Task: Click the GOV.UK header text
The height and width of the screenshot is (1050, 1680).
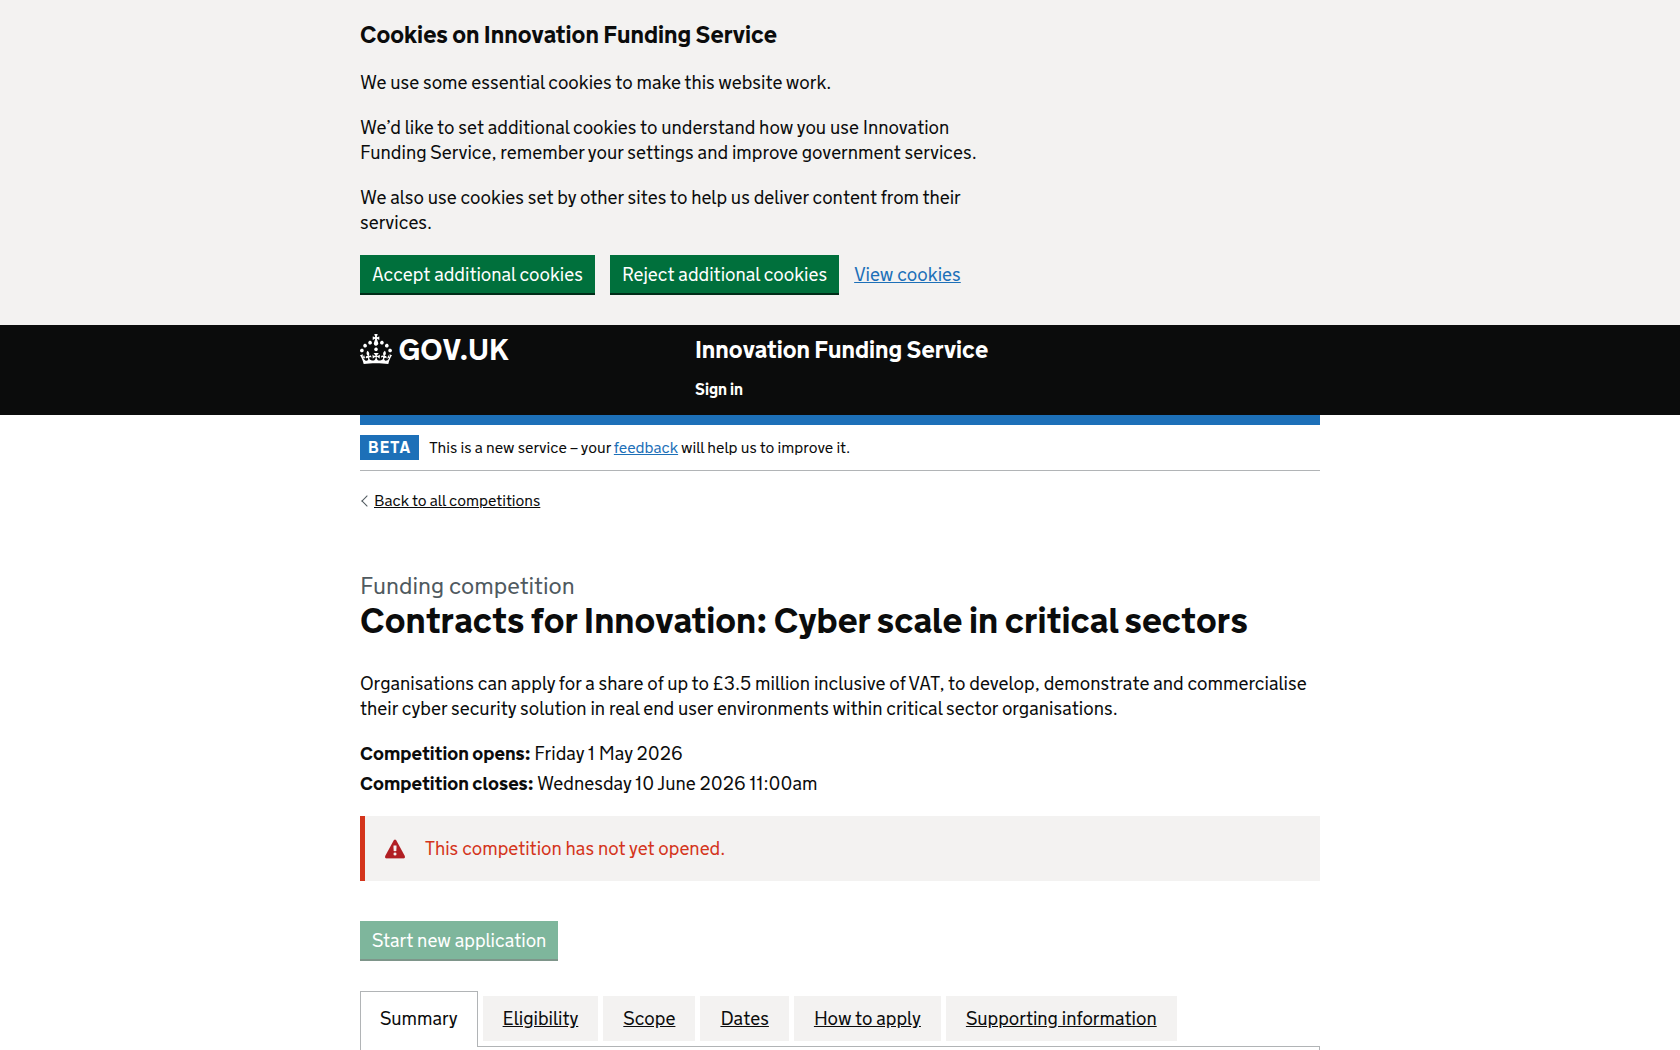Action: coord(453,350)
